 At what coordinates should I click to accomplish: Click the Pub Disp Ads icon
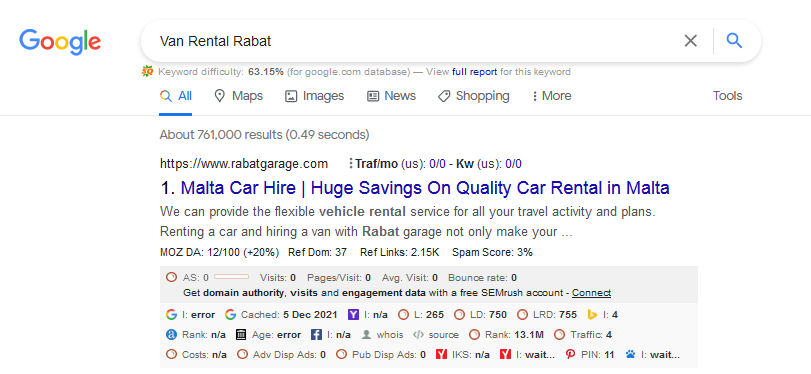pos(341,355)
